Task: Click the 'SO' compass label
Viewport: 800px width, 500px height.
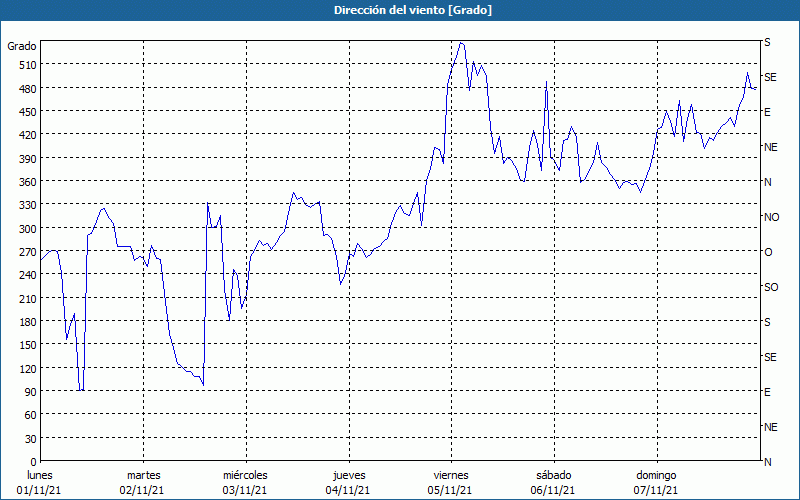Action: (771, 287)
